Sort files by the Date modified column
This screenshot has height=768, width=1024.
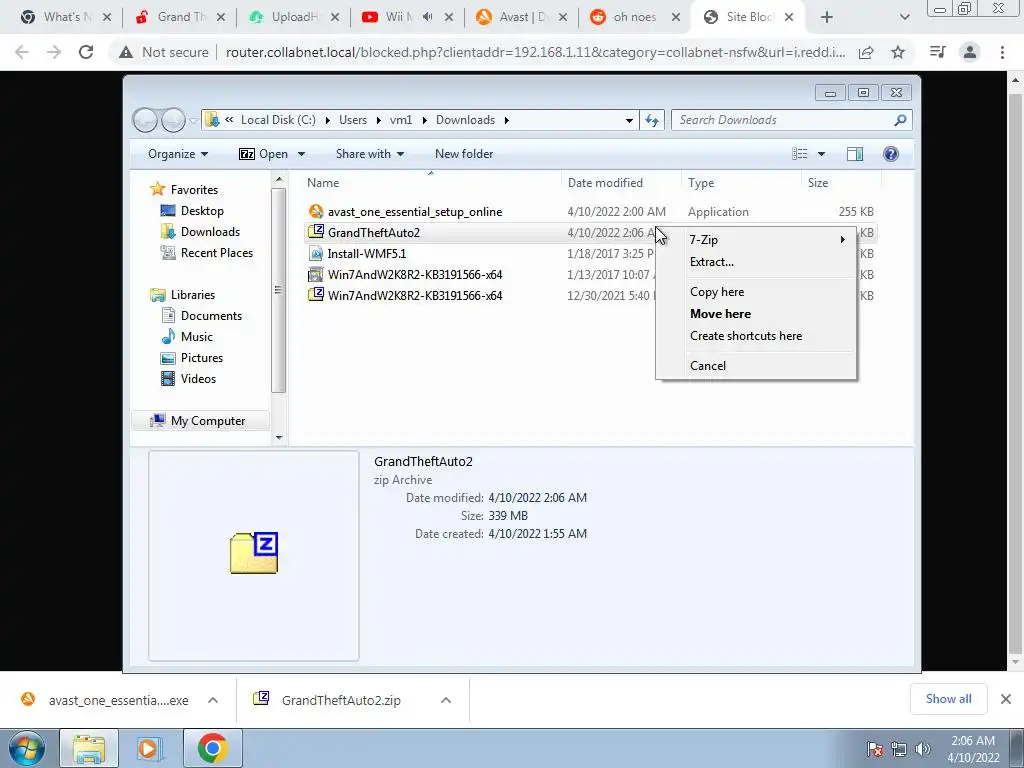tap(605, 183)
